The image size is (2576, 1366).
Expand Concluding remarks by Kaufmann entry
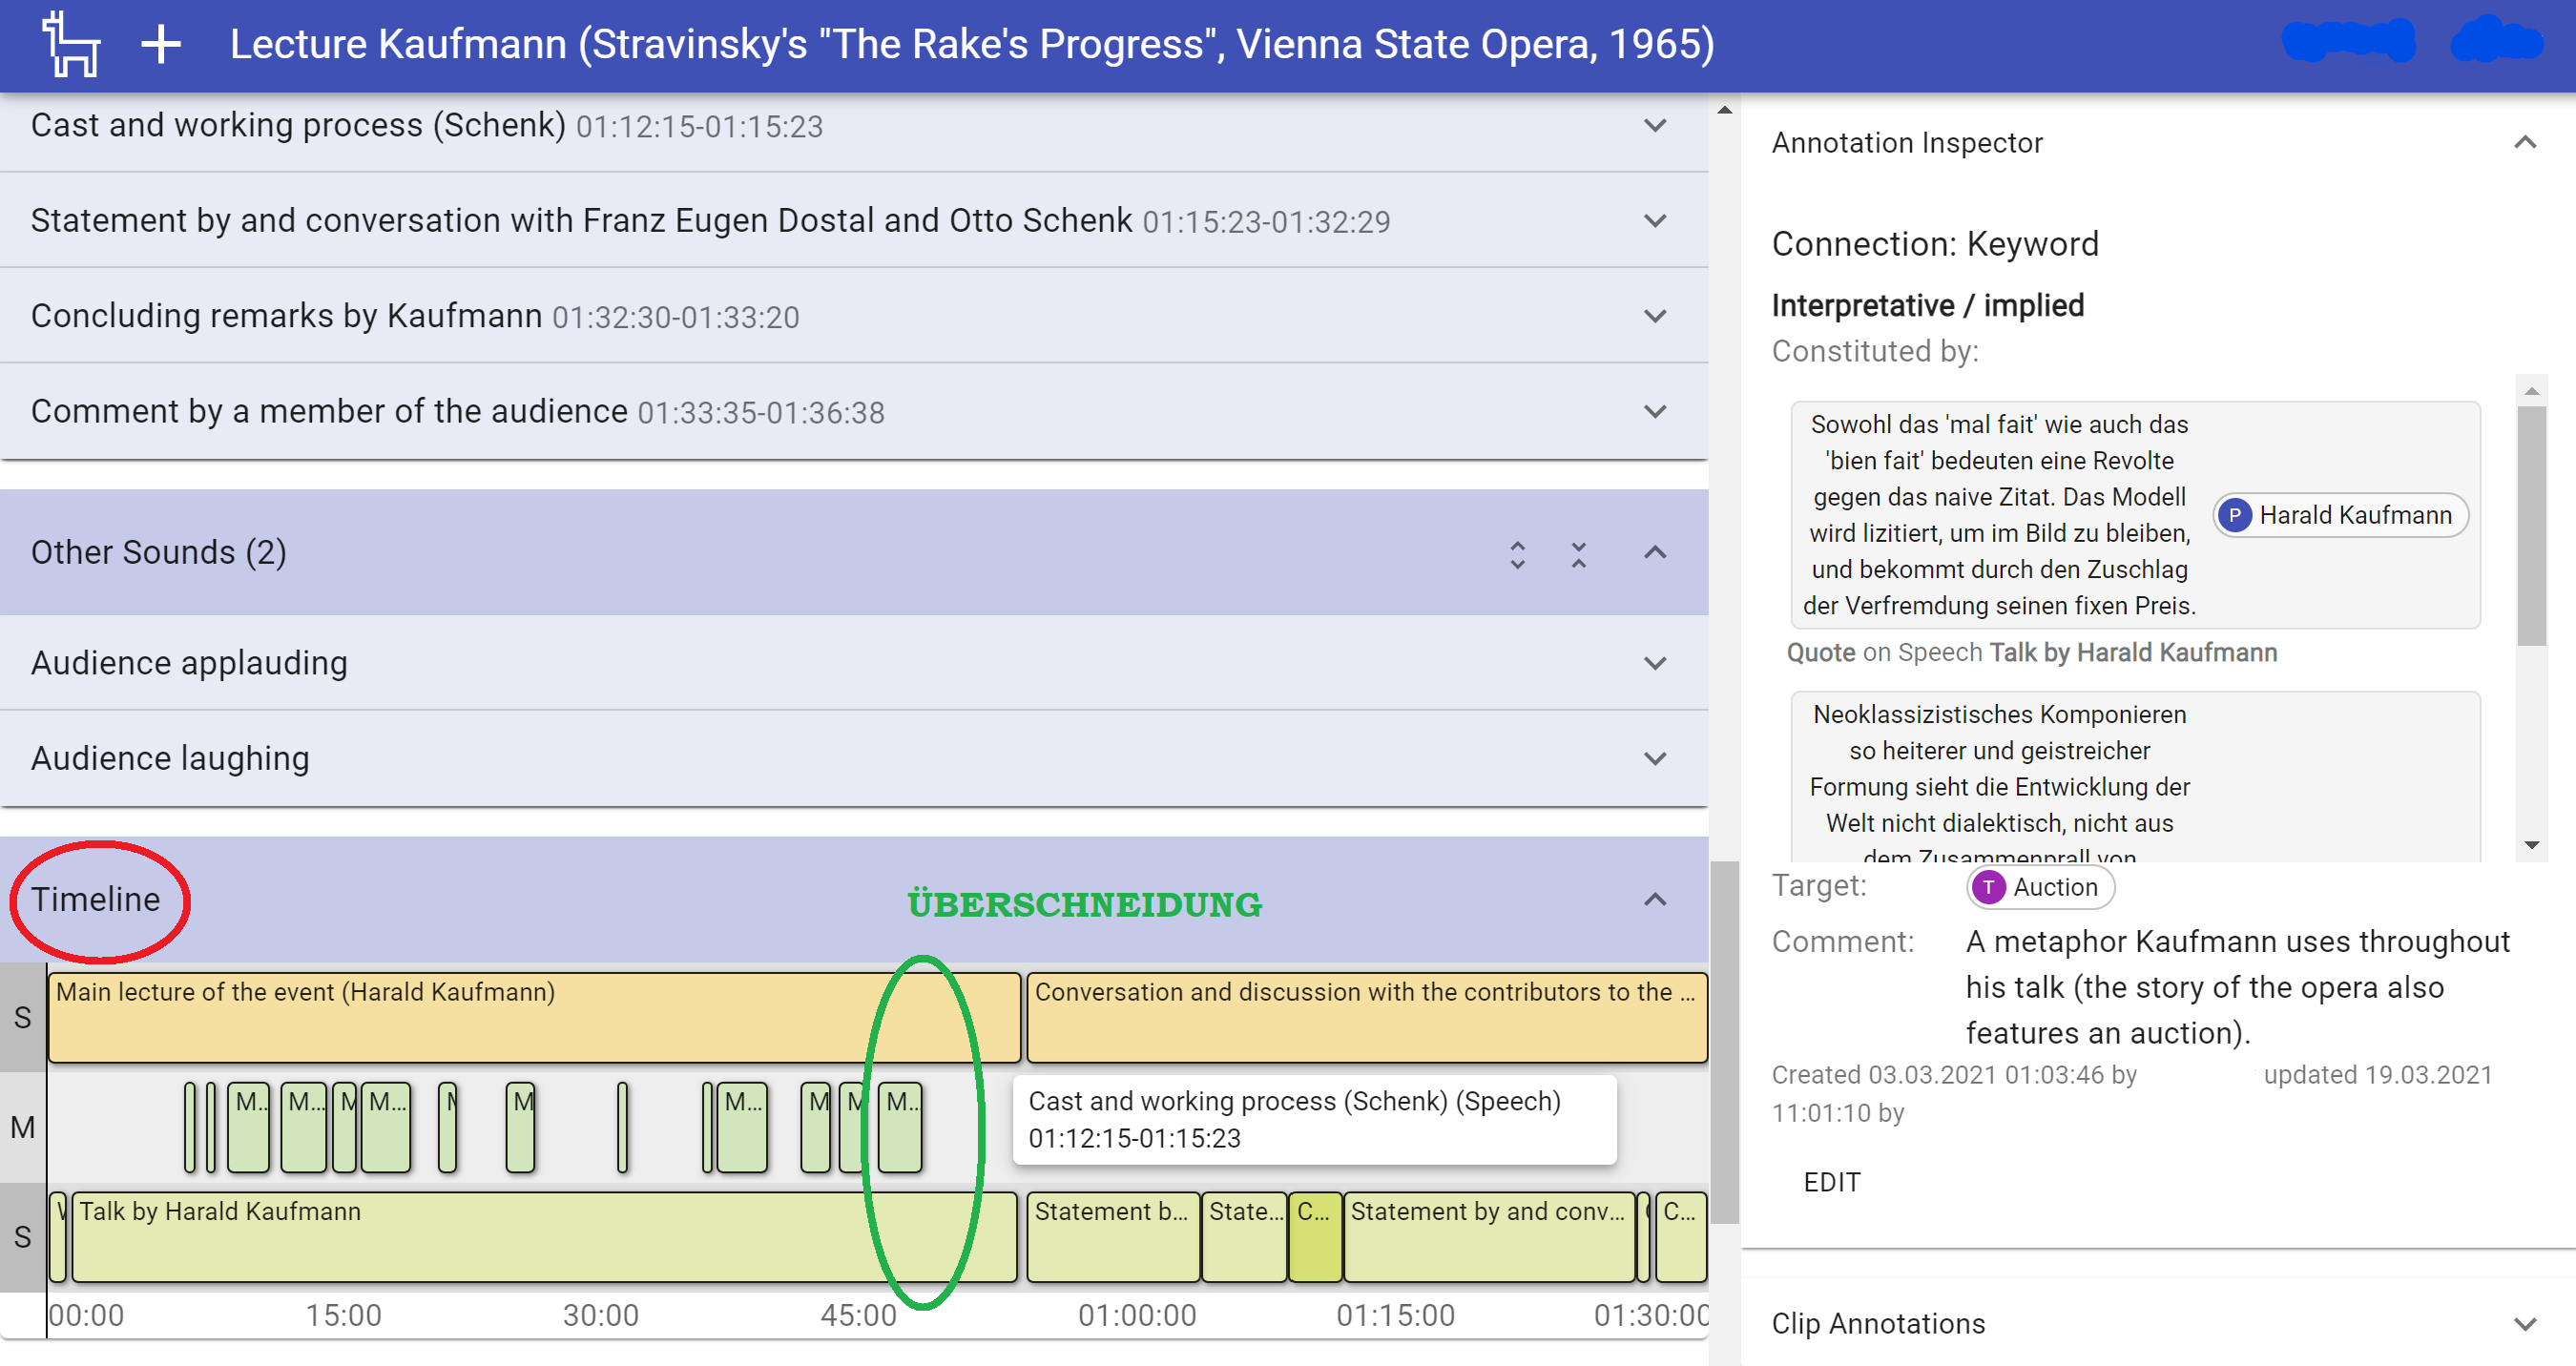tap(1655, 316)
